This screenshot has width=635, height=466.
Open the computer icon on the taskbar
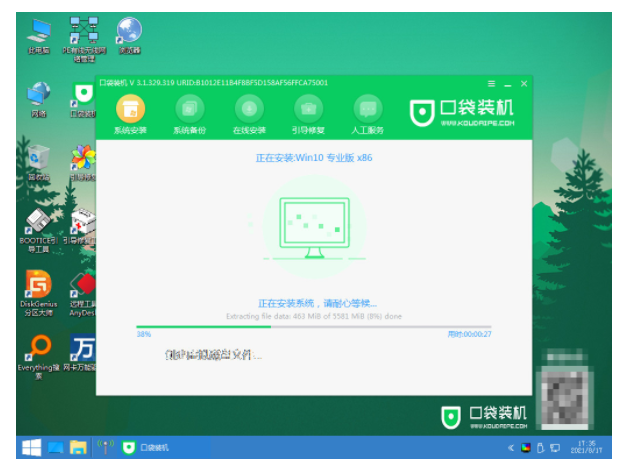coord(55,447)
